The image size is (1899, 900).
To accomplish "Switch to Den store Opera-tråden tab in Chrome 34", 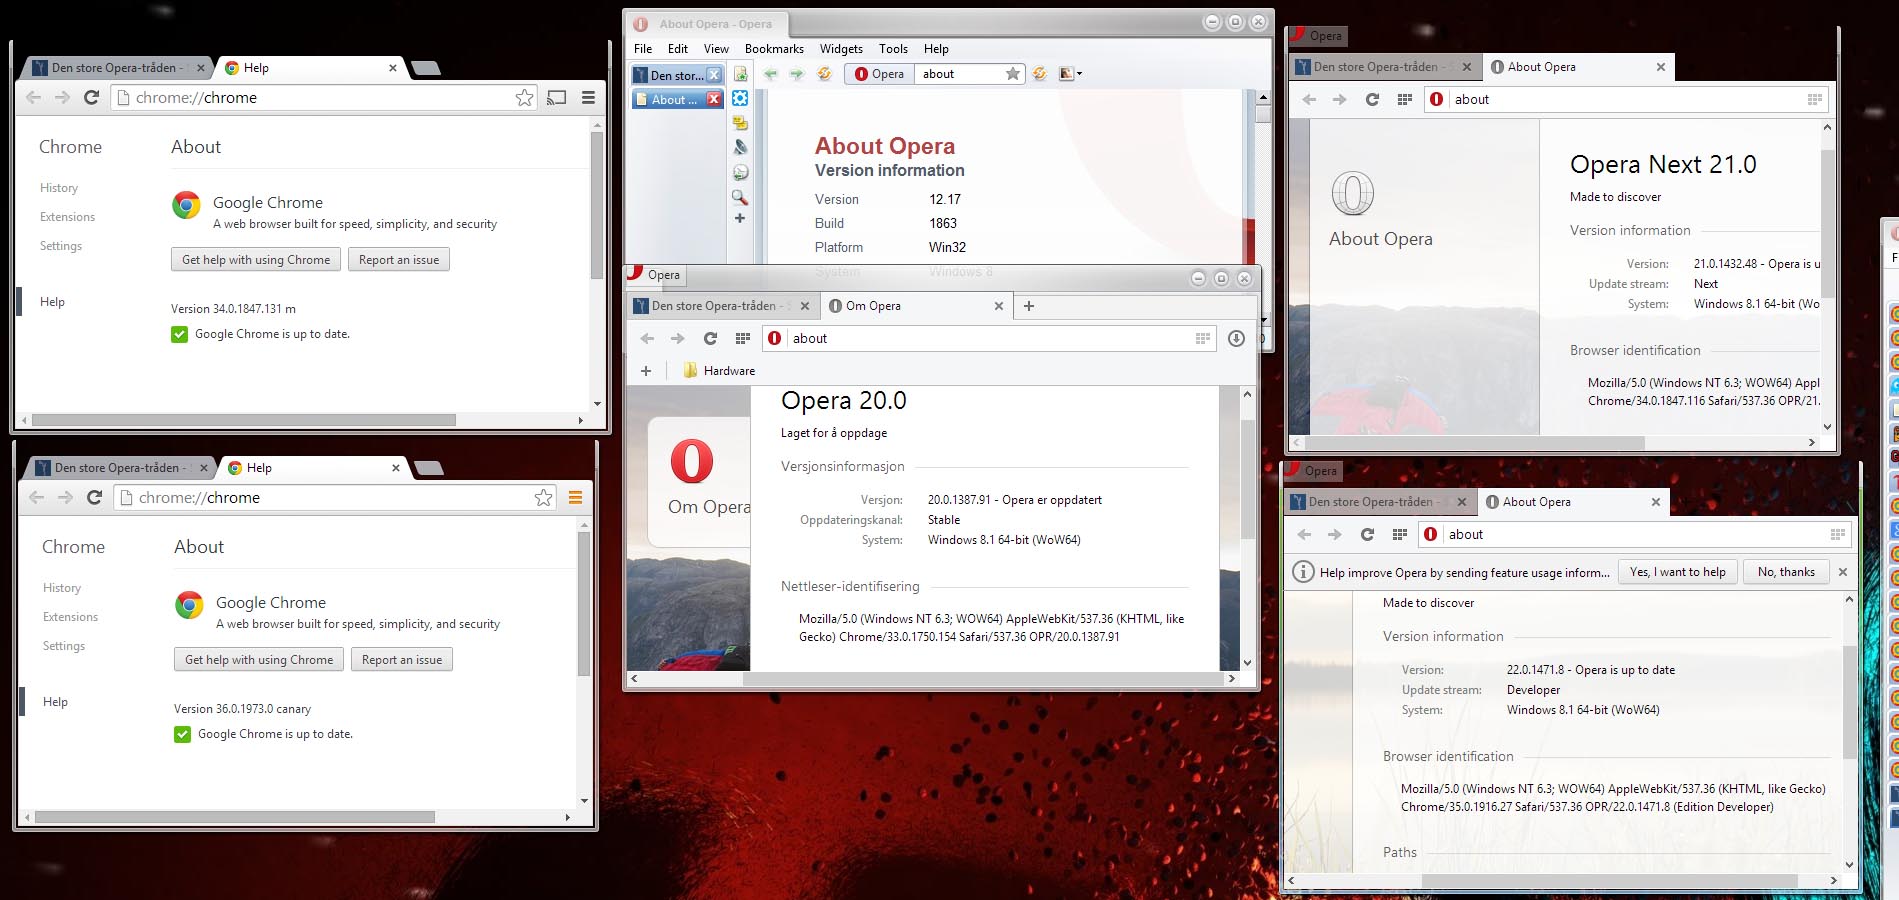I will [x=119, y=68].
